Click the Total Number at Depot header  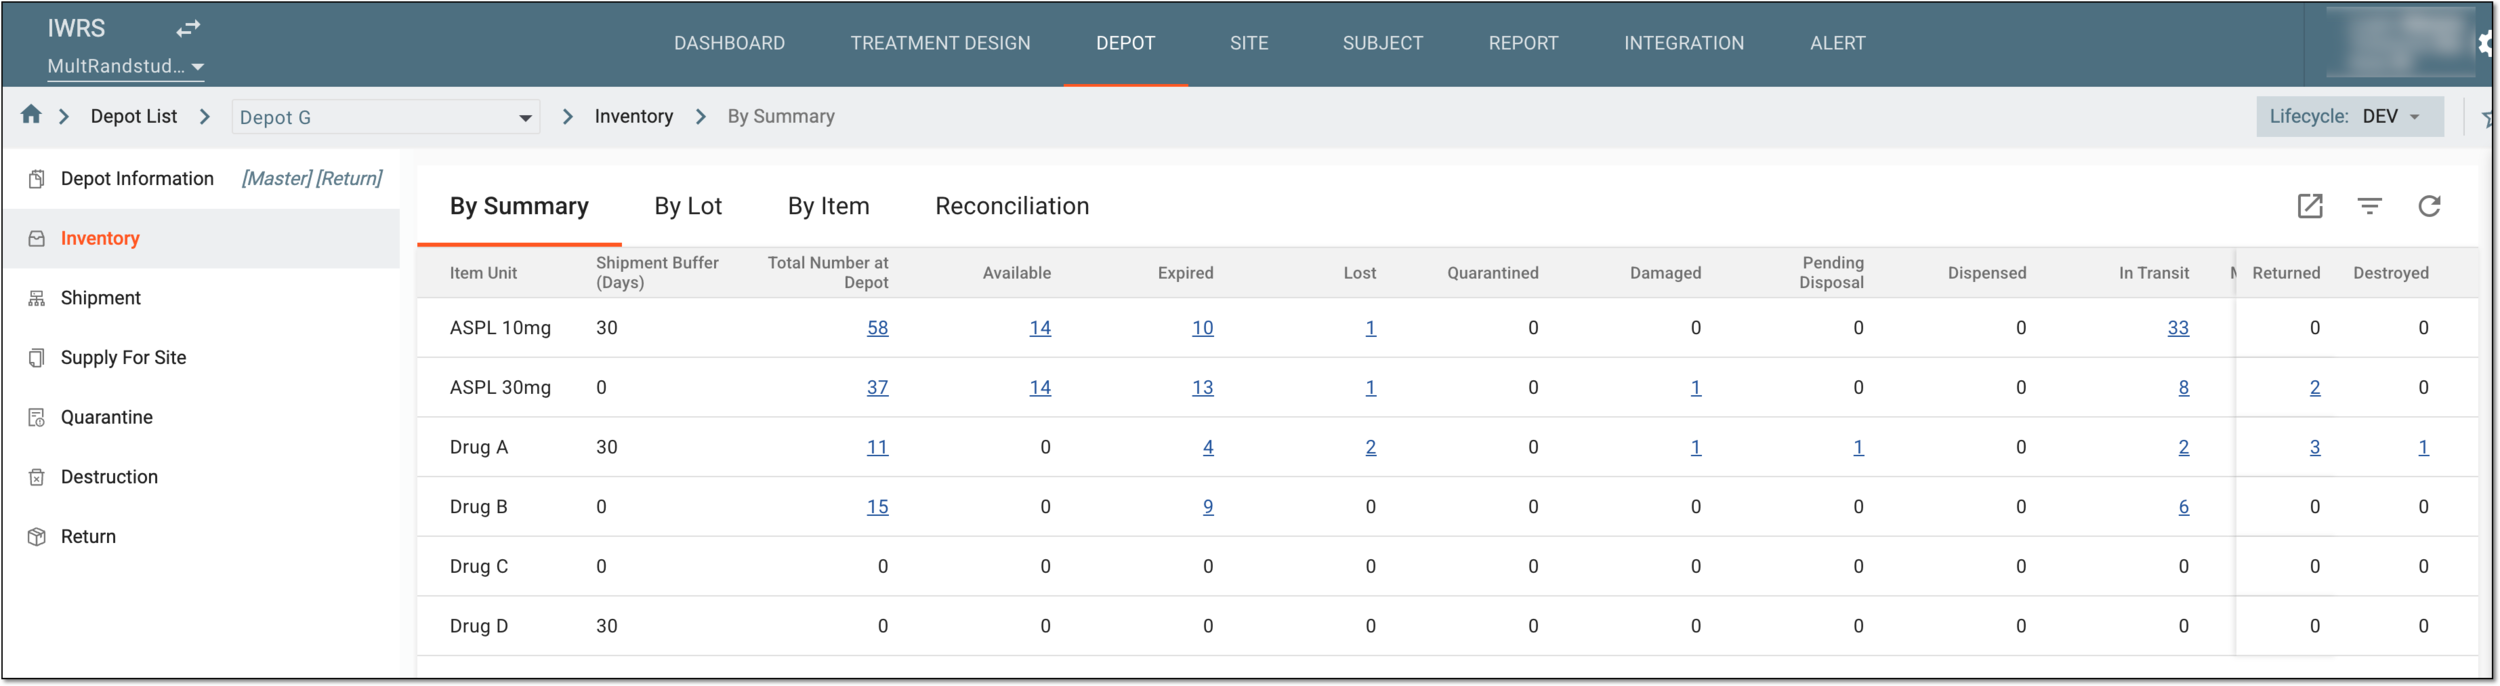tap(828, 273)
